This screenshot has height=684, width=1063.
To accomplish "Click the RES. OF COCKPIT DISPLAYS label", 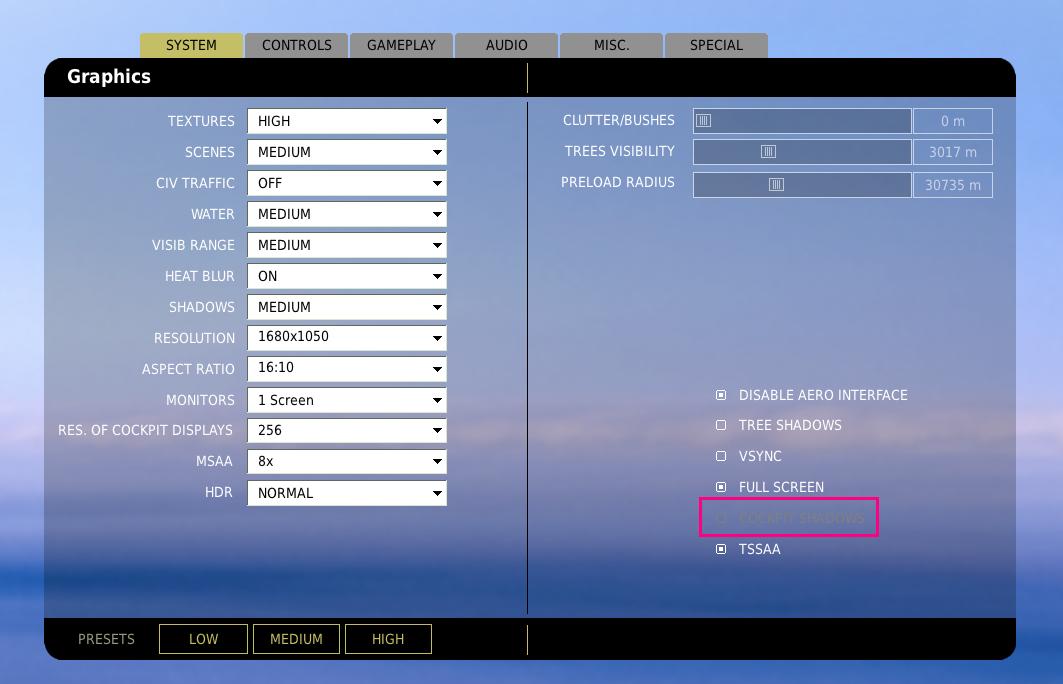I will coord(145,430).
